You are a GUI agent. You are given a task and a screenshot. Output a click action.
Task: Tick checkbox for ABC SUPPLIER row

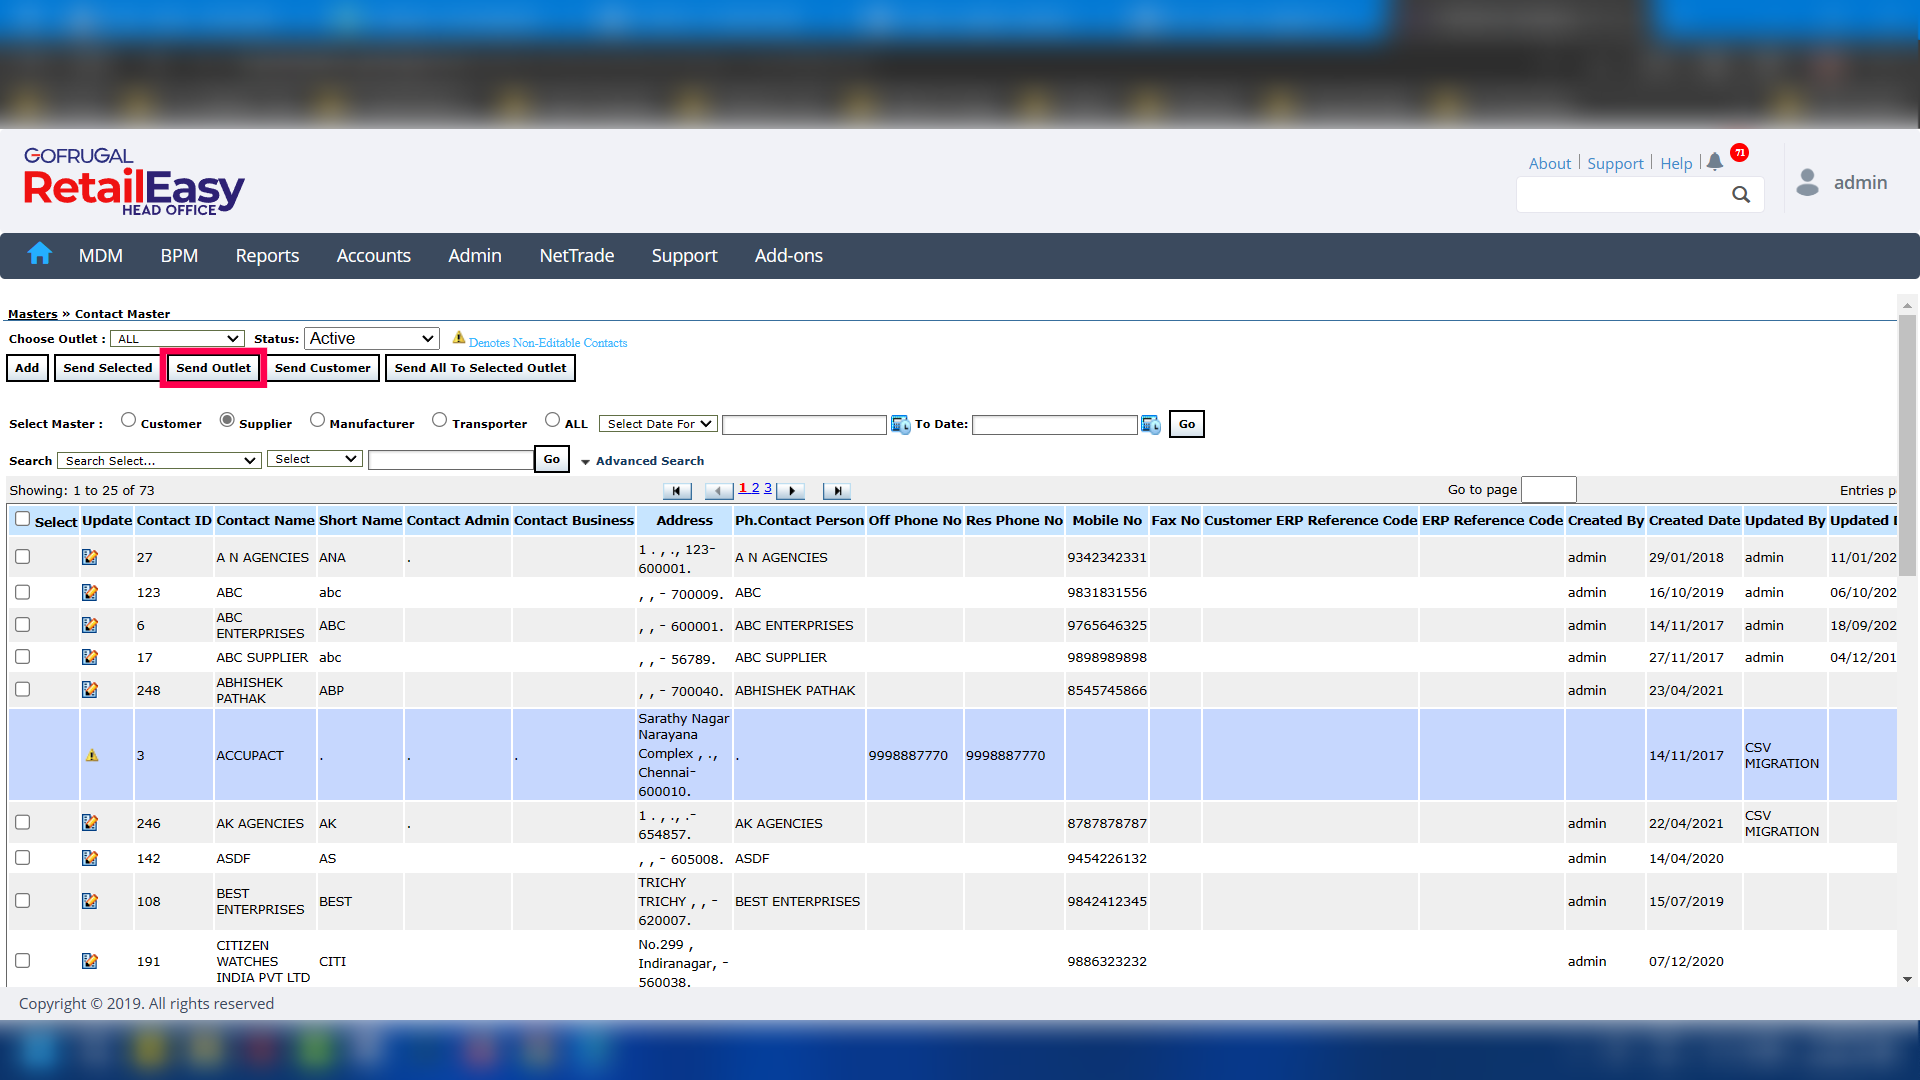(x=23, y=657)
